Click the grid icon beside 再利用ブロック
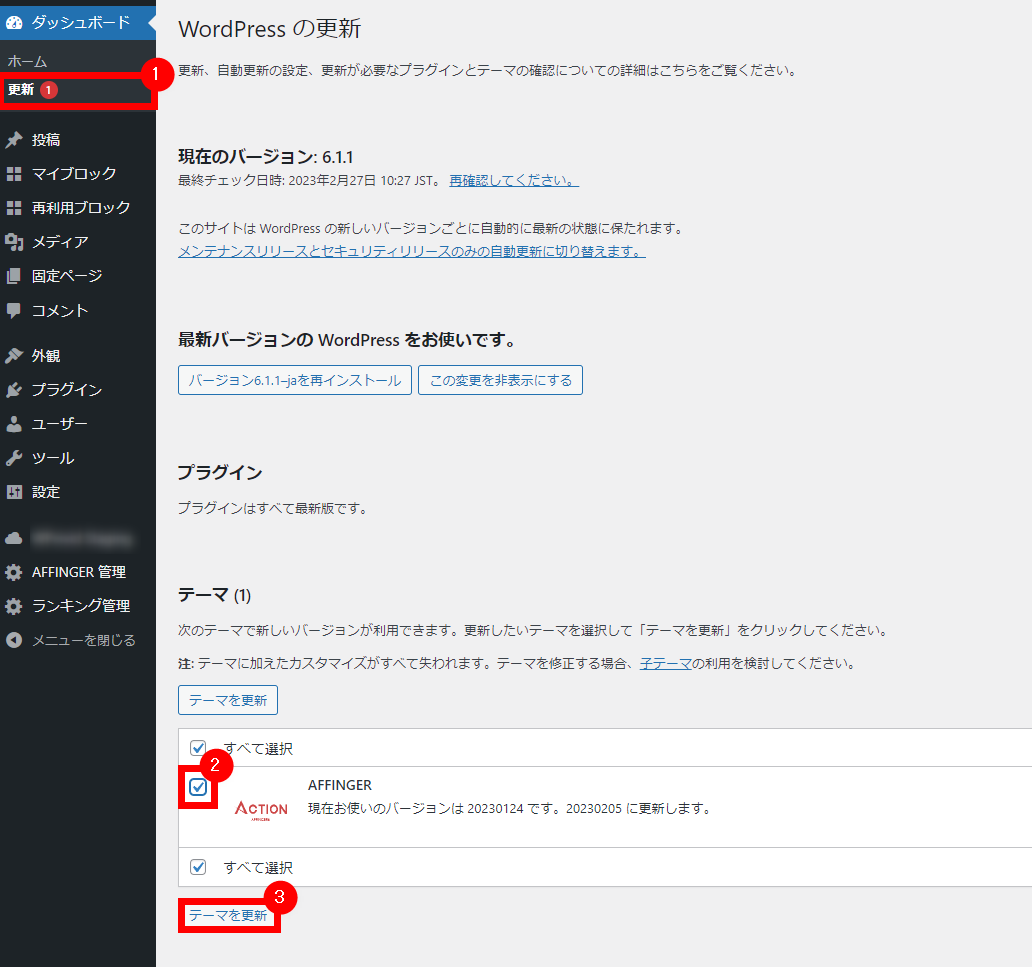The image size is (1032, 967). [14, 208]
